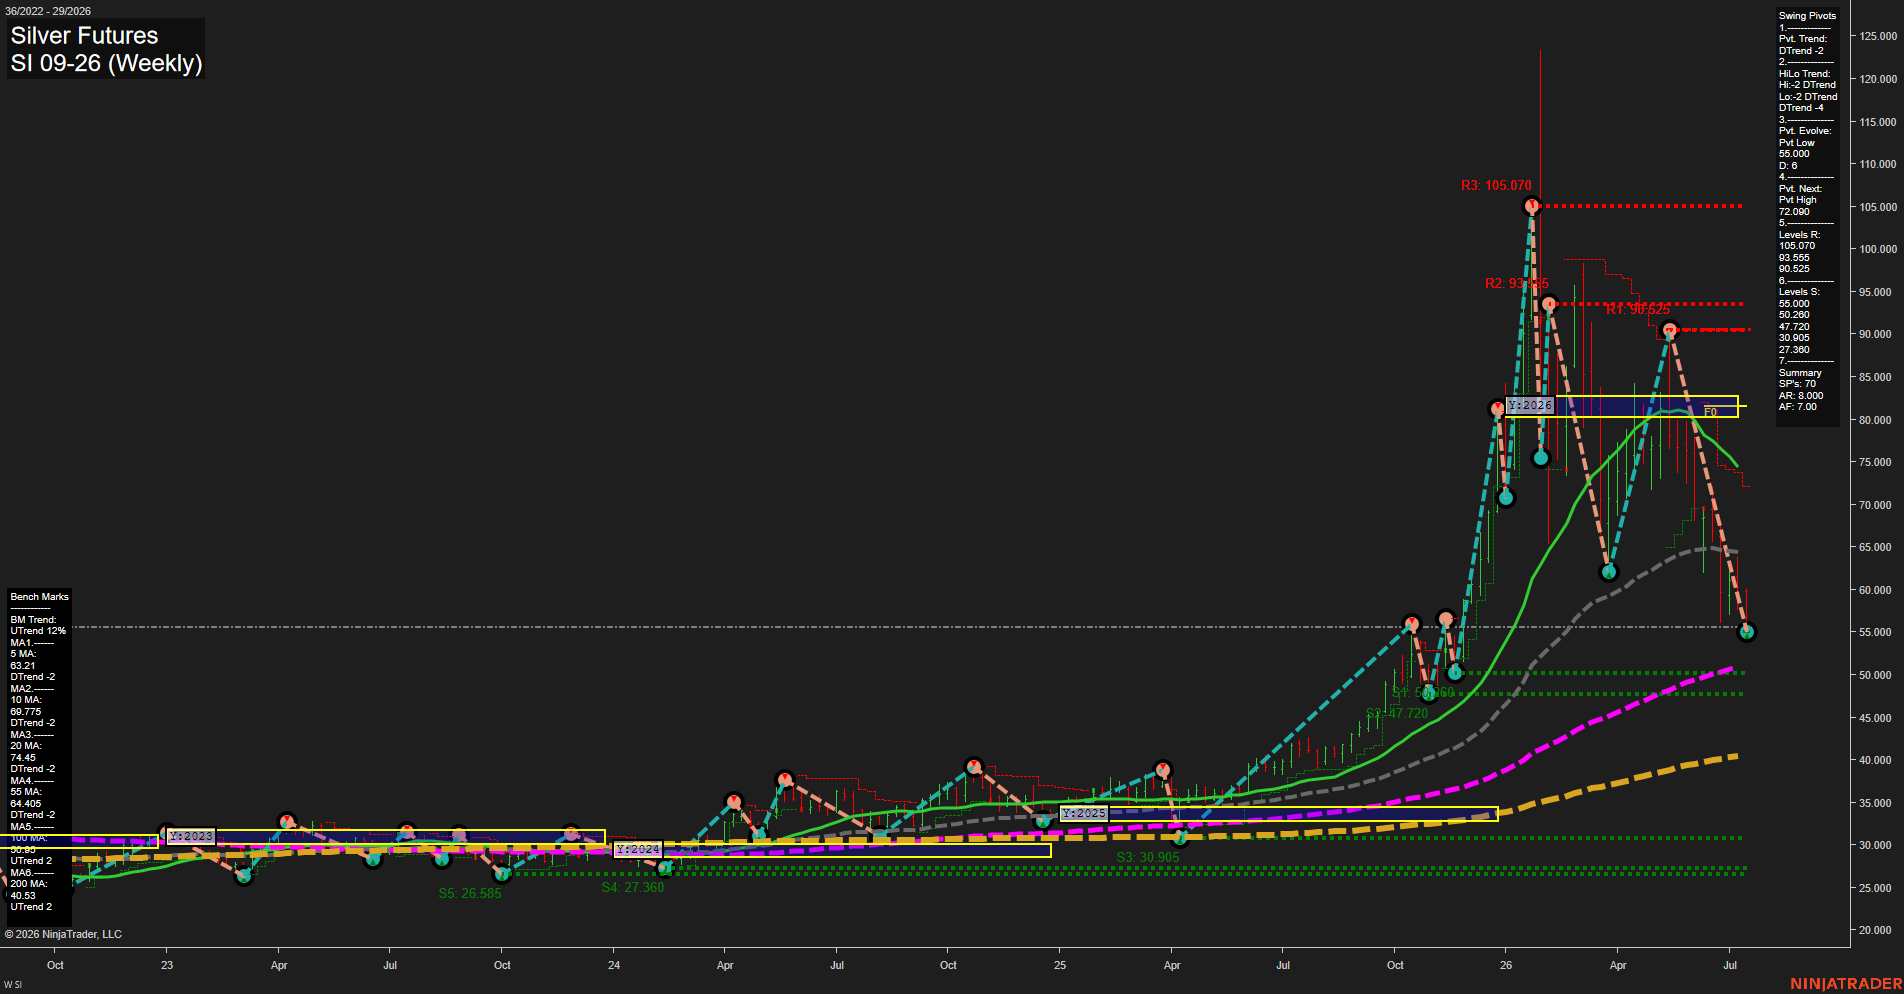The width and height of the screenshot is (1904, 994).
Task: Click the BM Trend UTrend 12% entry
Action: tap(38, 626)
